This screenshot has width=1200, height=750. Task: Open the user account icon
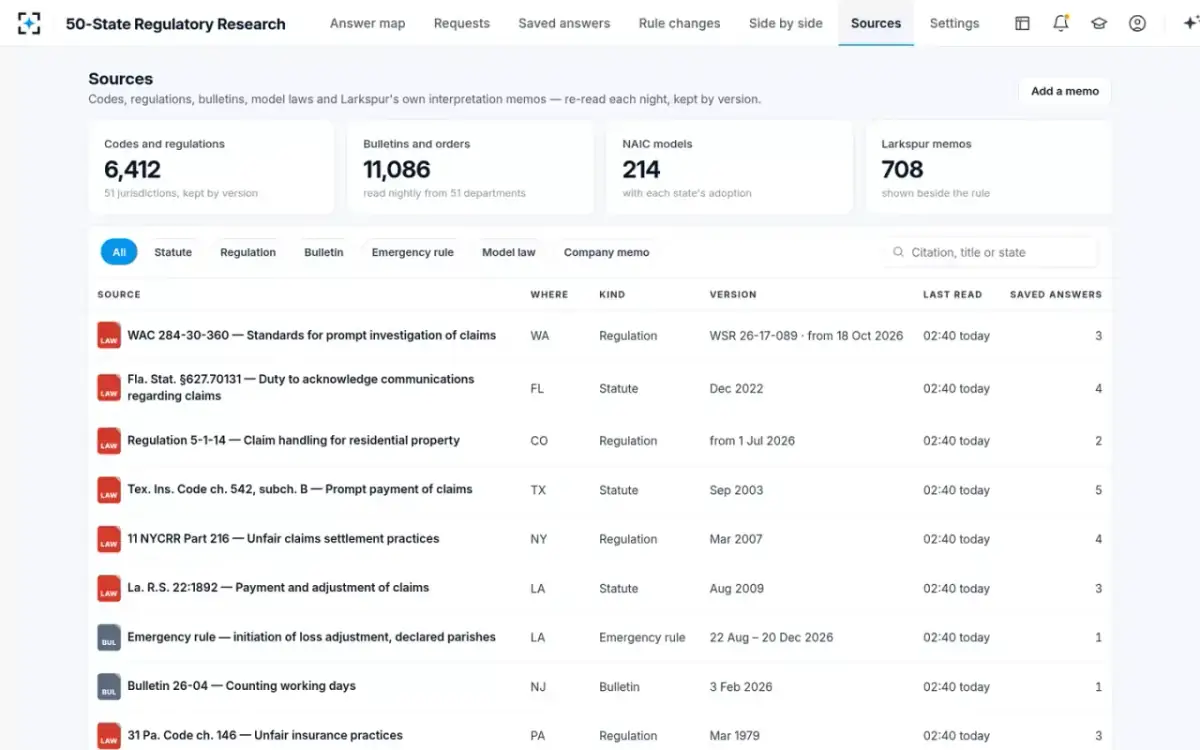tap(1137, 23)
